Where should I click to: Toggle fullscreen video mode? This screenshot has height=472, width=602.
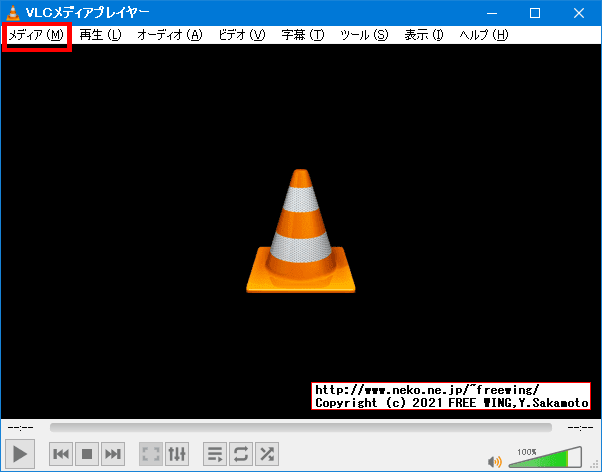coord(151,454)
